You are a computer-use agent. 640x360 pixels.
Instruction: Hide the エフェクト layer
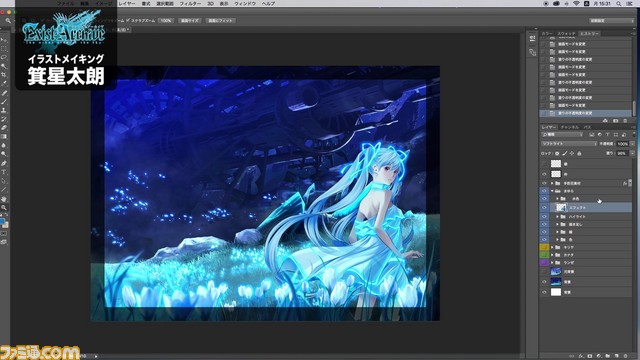click(544, 207)
